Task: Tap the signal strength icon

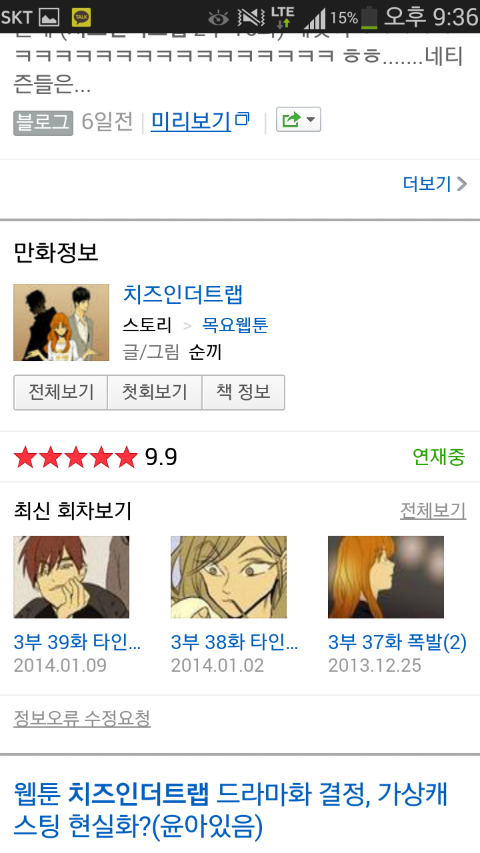Action: [x=315, y=19]
